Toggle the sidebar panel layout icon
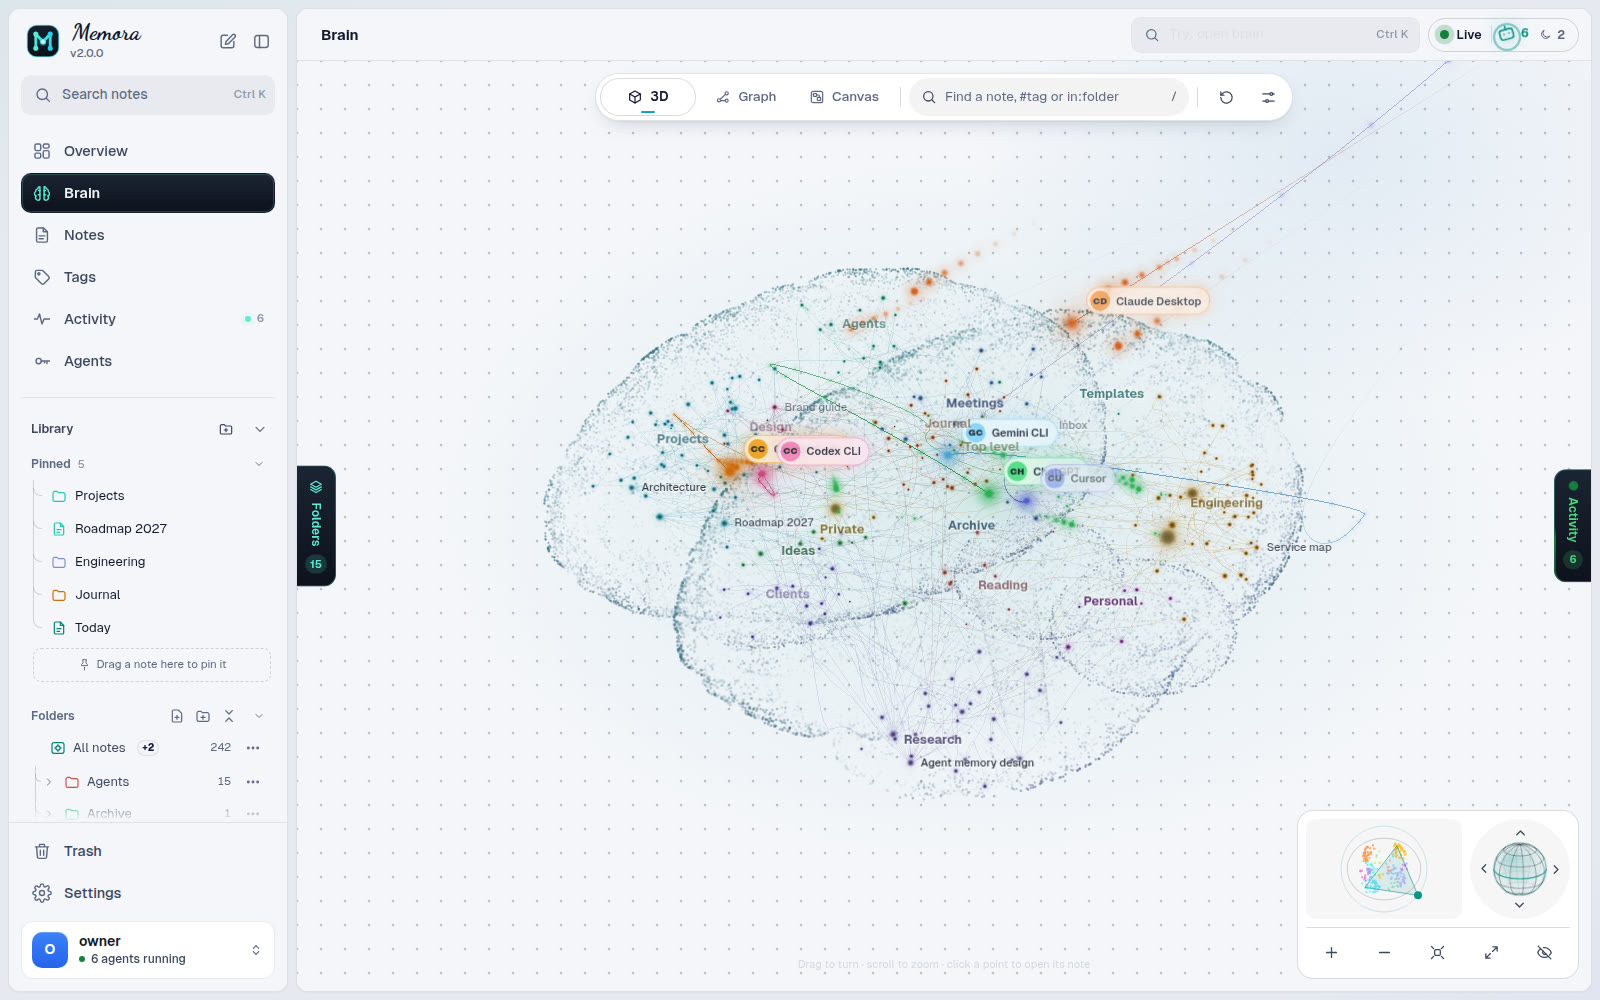 (262, 41)
